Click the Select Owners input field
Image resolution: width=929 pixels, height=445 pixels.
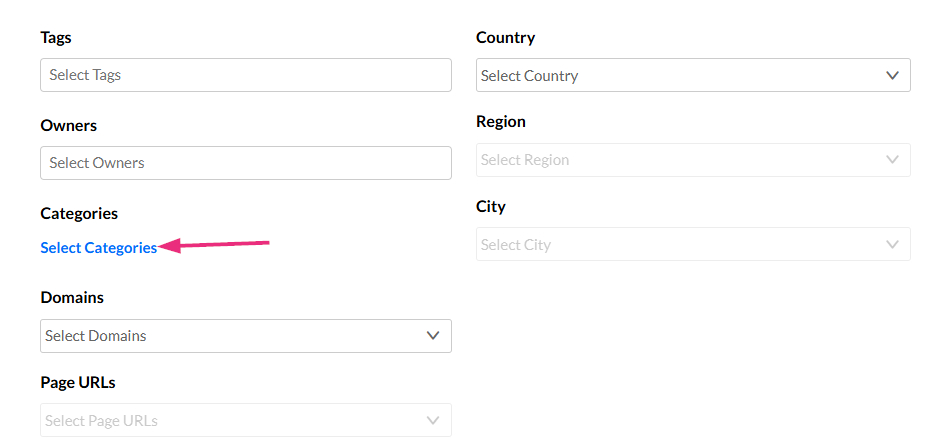pos(245,163)
